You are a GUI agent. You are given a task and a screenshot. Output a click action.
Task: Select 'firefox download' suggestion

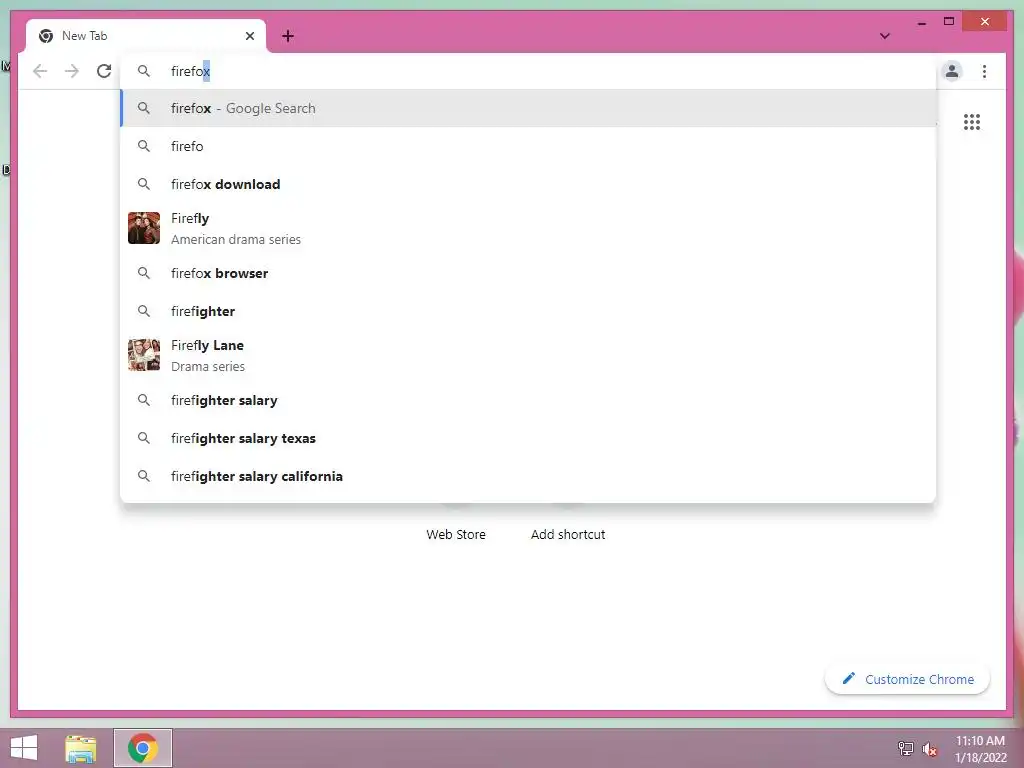tap(528, 184)
